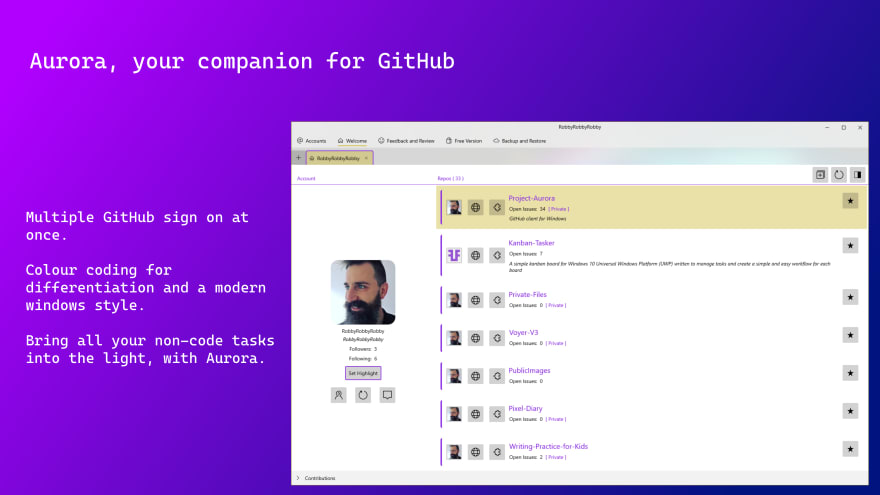Click owner avatar on Project-Aurora row

pyautogui.click(x=454, y=208)
